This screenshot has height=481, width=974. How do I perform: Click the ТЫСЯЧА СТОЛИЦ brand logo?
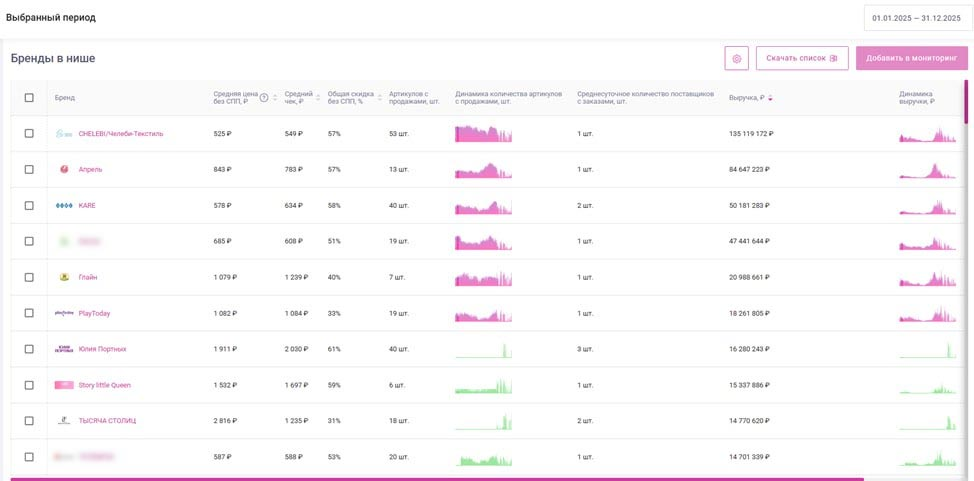point(64,421)
